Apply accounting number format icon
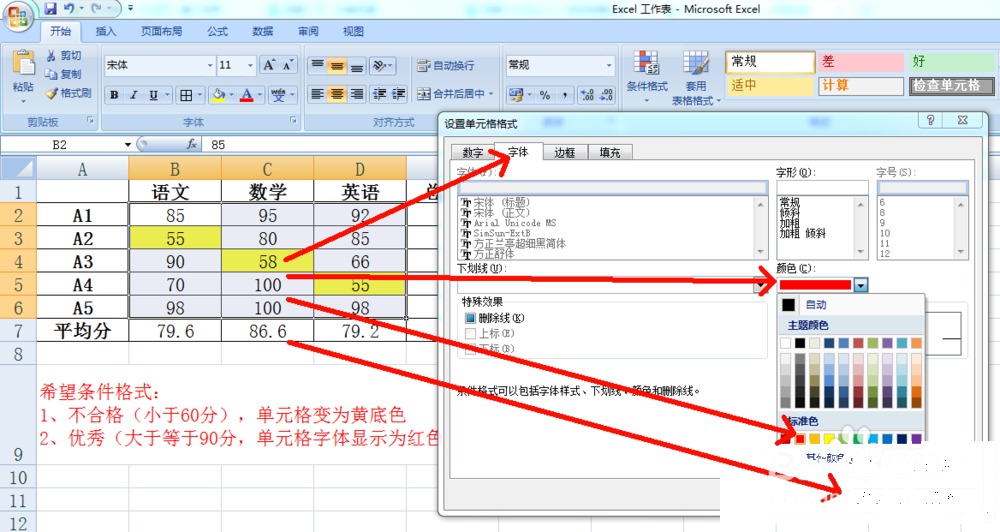The height and width of the screenshot is (532, 1000). click(515, 94)
